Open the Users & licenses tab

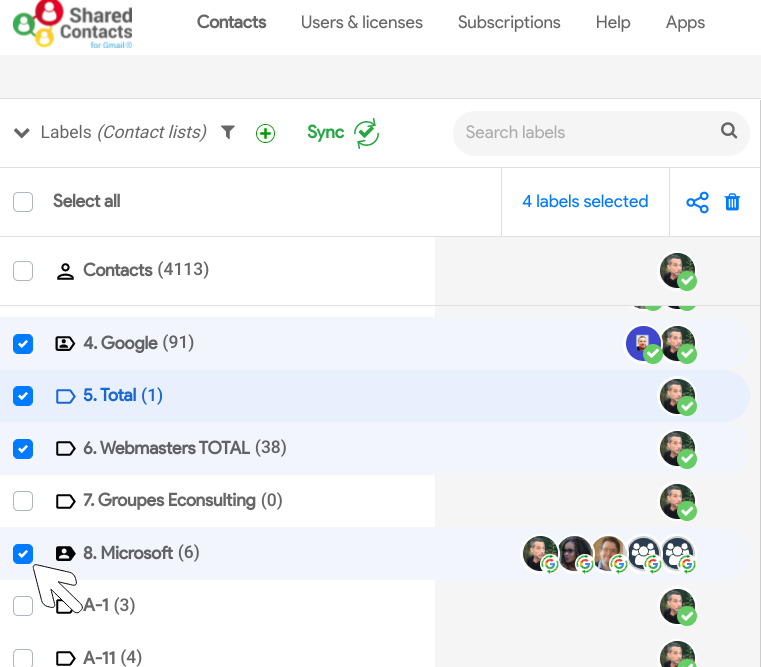click(x=362, y=22)
